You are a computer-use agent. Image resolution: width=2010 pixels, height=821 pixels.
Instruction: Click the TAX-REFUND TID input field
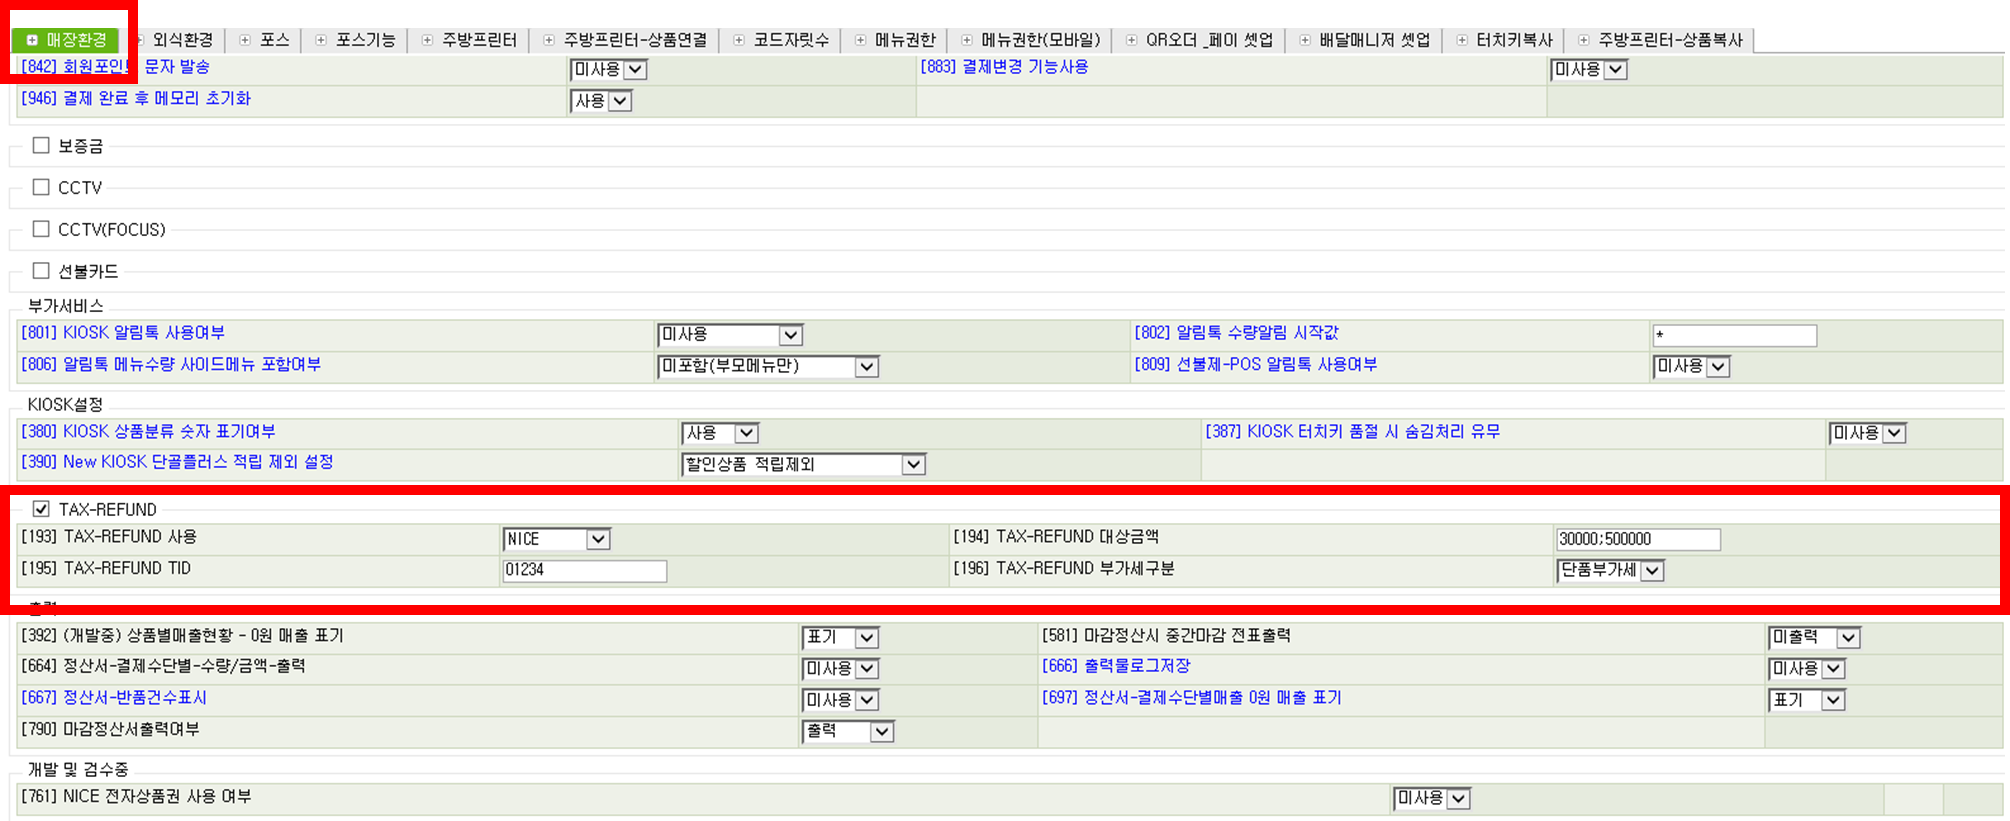coord(584,570)
